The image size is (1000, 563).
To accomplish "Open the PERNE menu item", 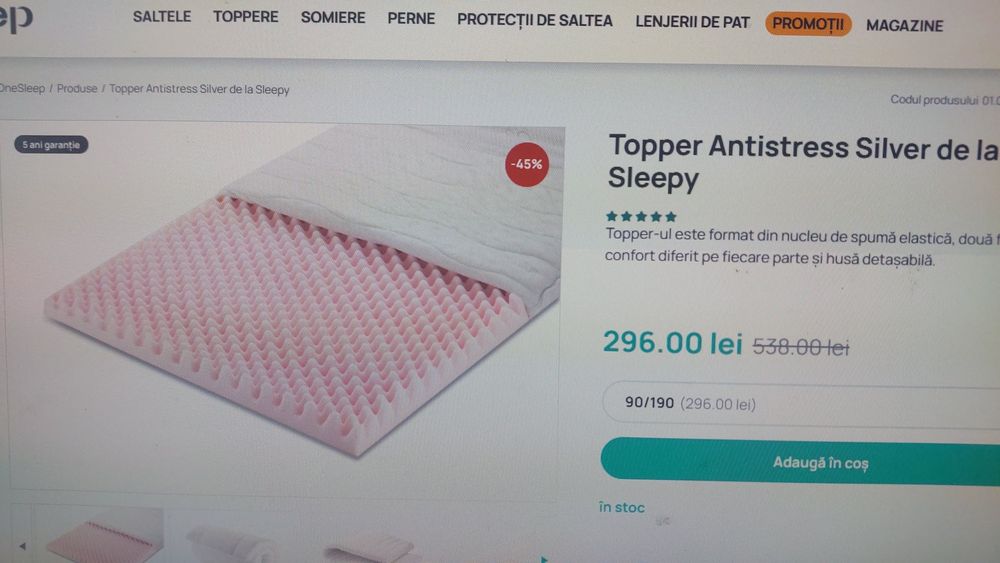I will pos(411,18).
